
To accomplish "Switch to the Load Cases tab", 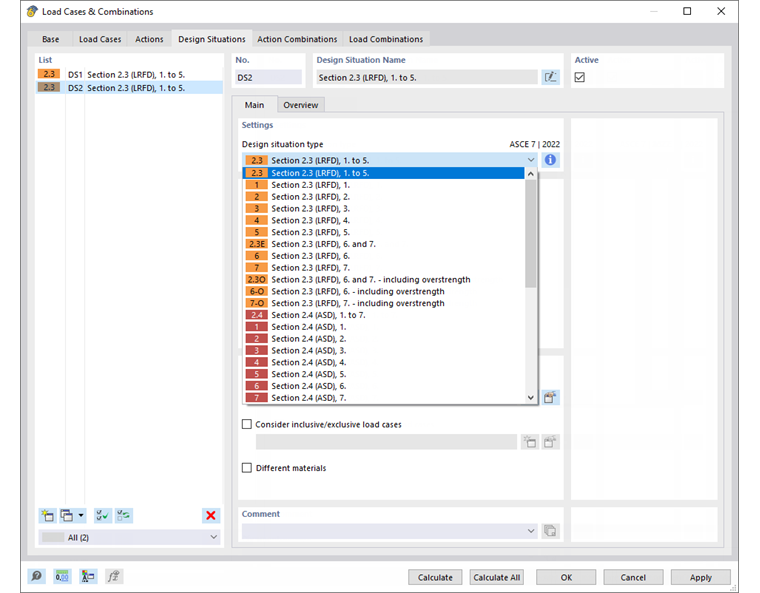I will 100,39.
